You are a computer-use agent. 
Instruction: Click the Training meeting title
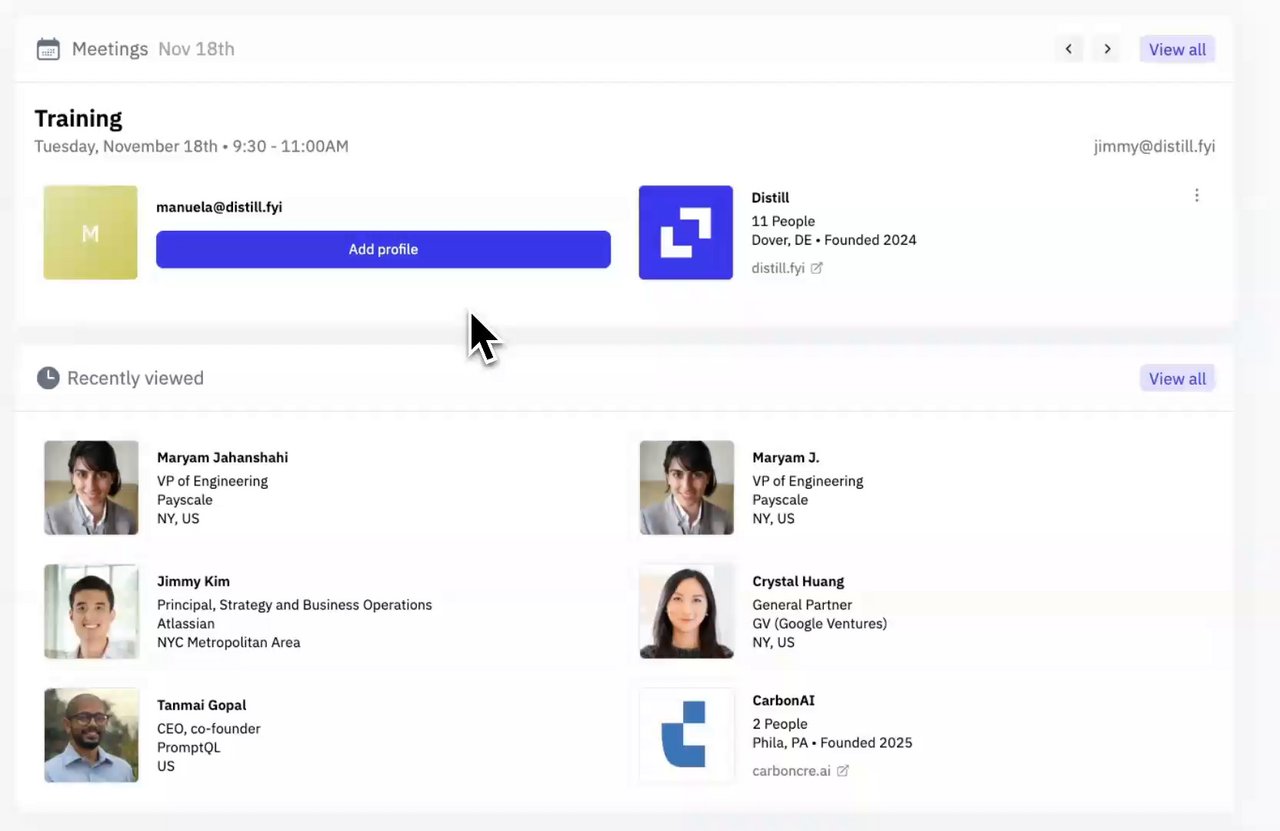[x=78, y=118]
